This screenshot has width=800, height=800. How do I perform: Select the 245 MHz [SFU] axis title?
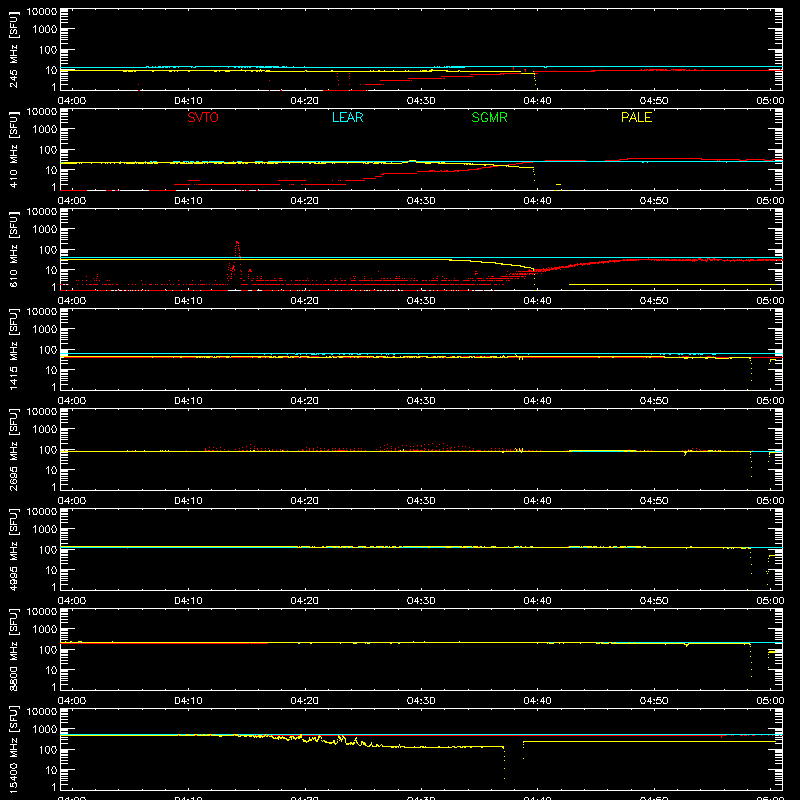[14, 49]
